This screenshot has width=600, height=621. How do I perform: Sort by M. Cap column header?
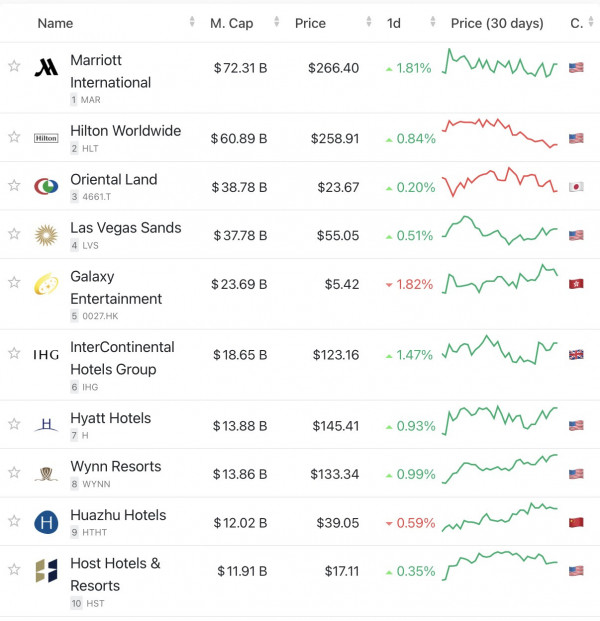tap(231, 23)
